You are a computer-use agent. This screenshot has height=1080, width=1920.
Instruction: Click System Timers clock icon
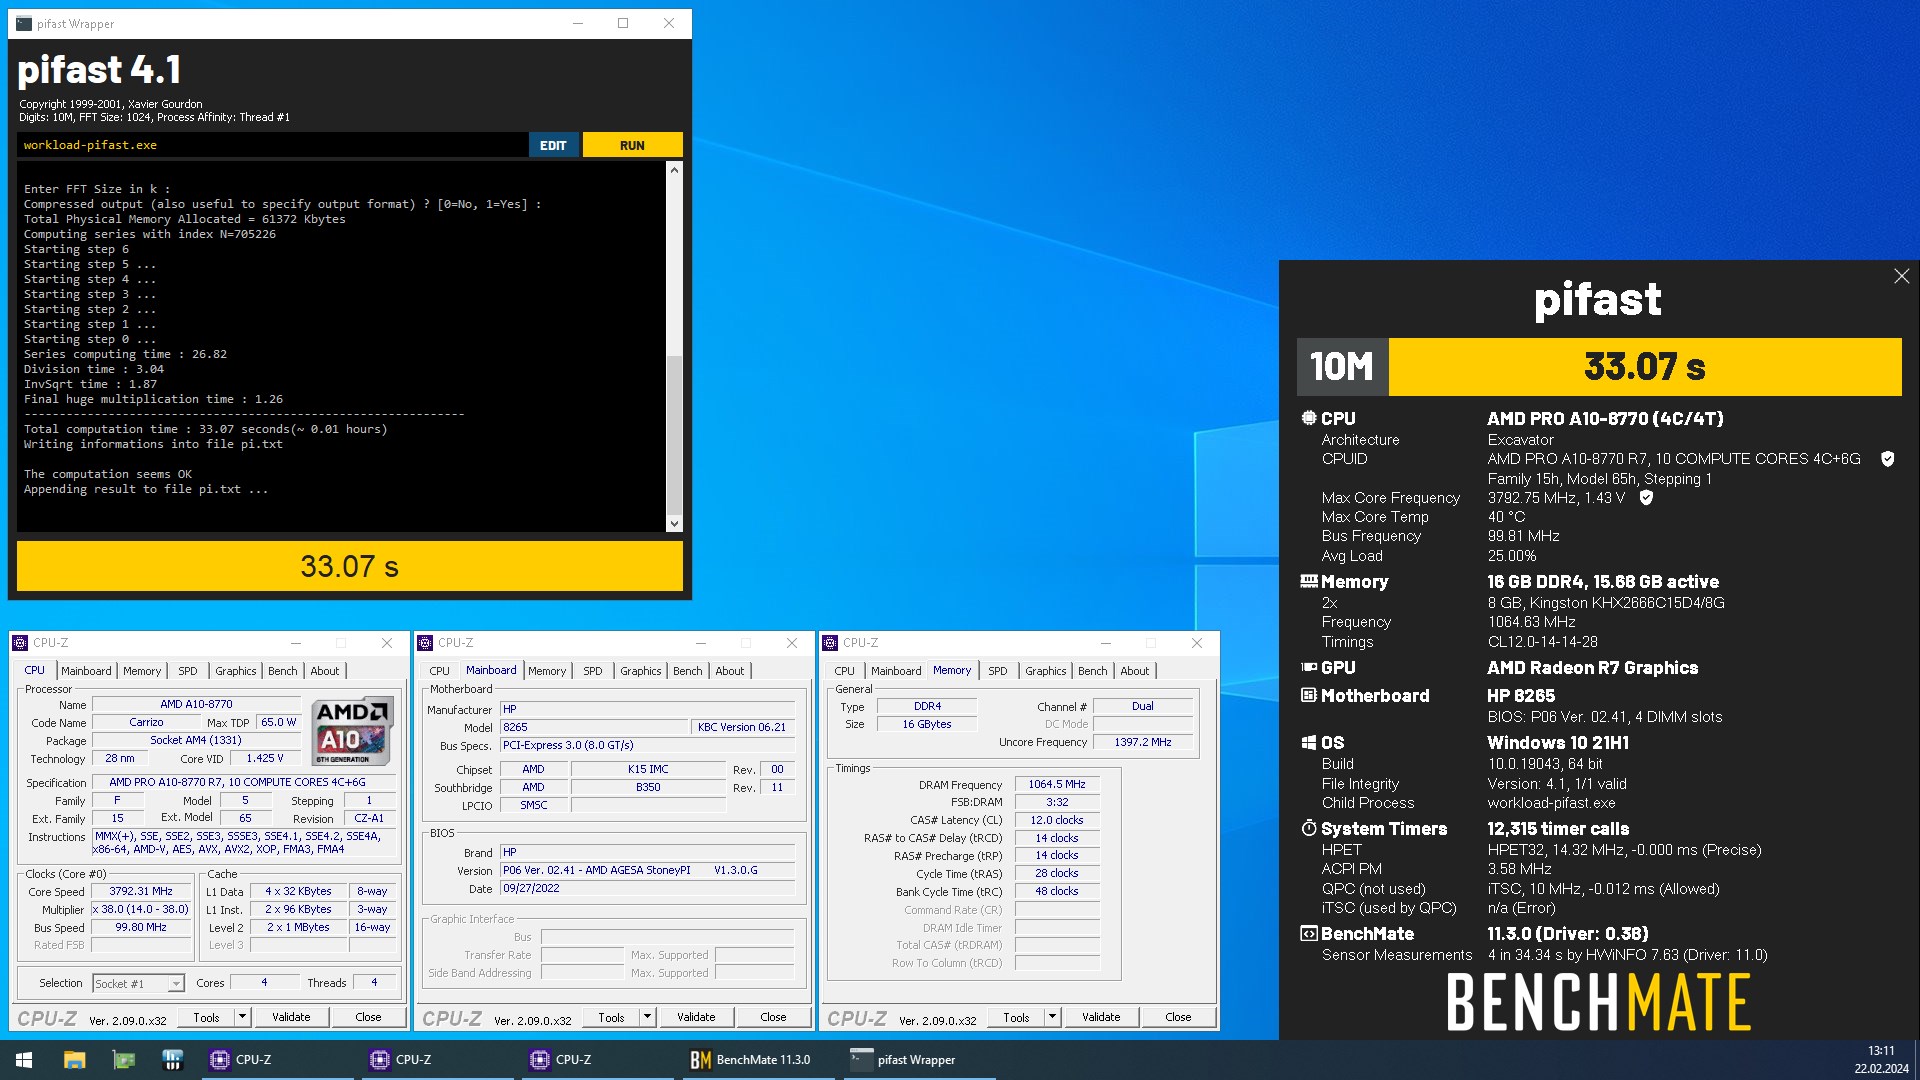click(x=1308, y=828)
